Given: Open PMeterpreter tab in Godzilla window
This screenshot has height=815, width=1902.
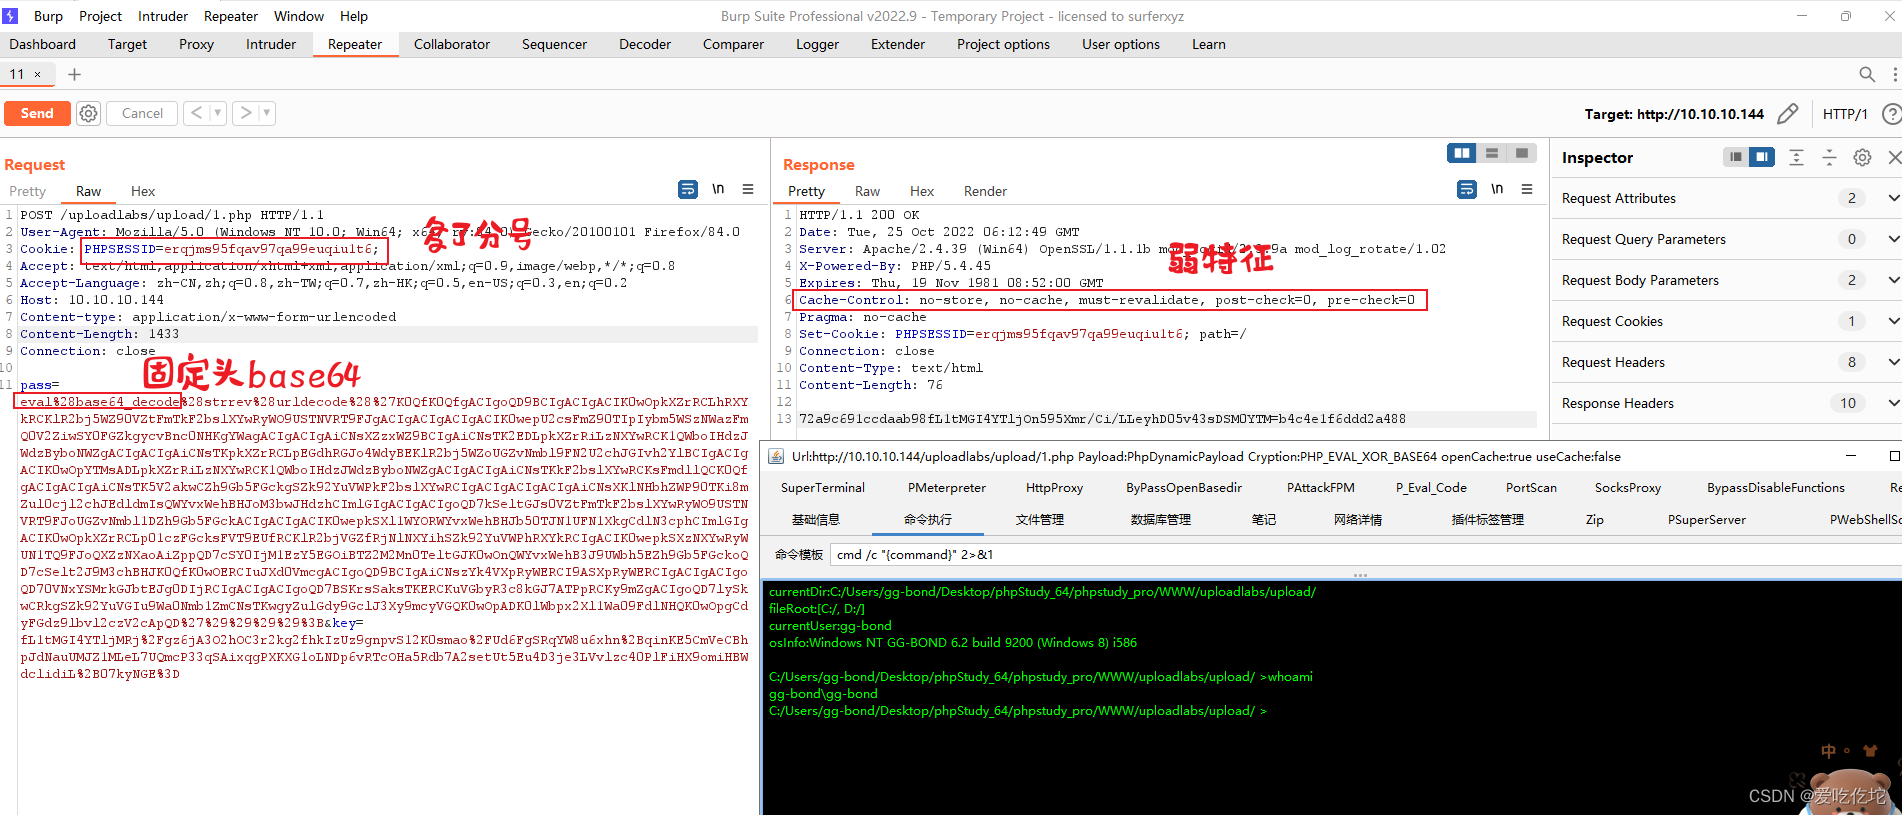Looking at the screenshot, I should [947, 488].
